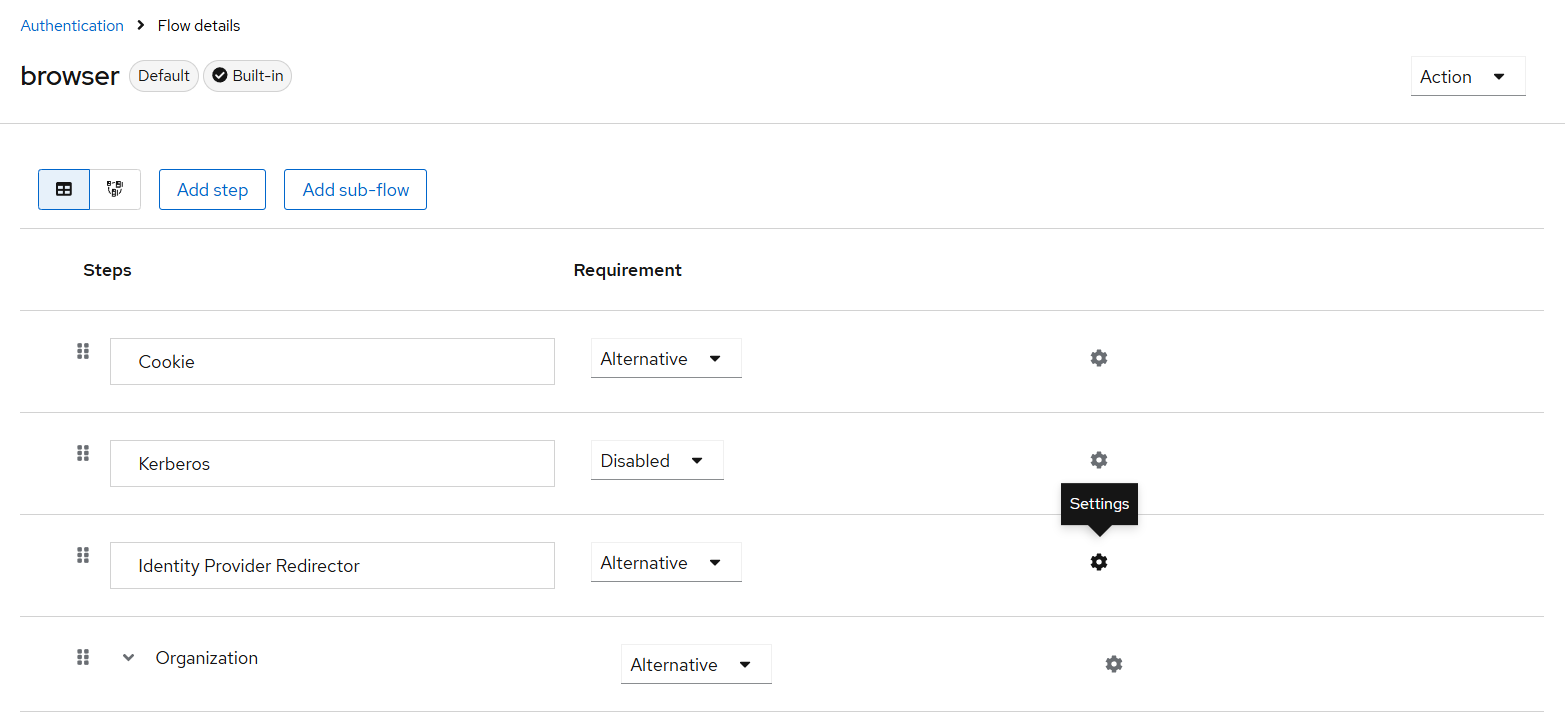This screenshot has width=1565, height=725.
Task: Select the Cookie step name box
Action: tap(332, 361)
